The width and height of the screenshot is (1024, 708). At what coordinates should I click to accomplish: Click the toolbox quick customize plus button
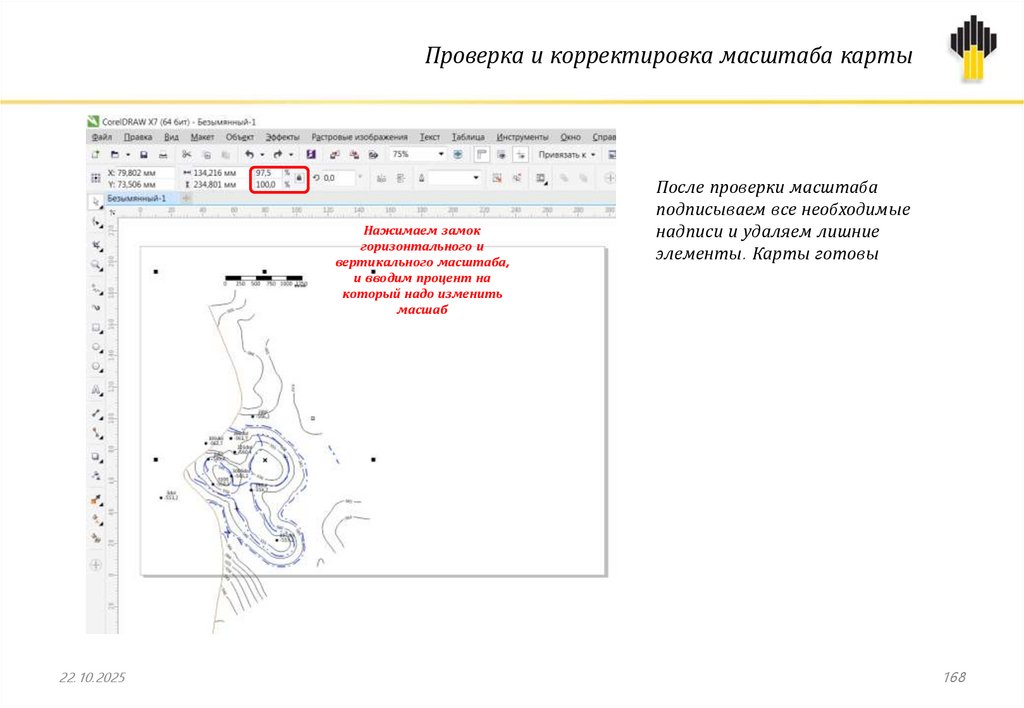pos(96,565)
